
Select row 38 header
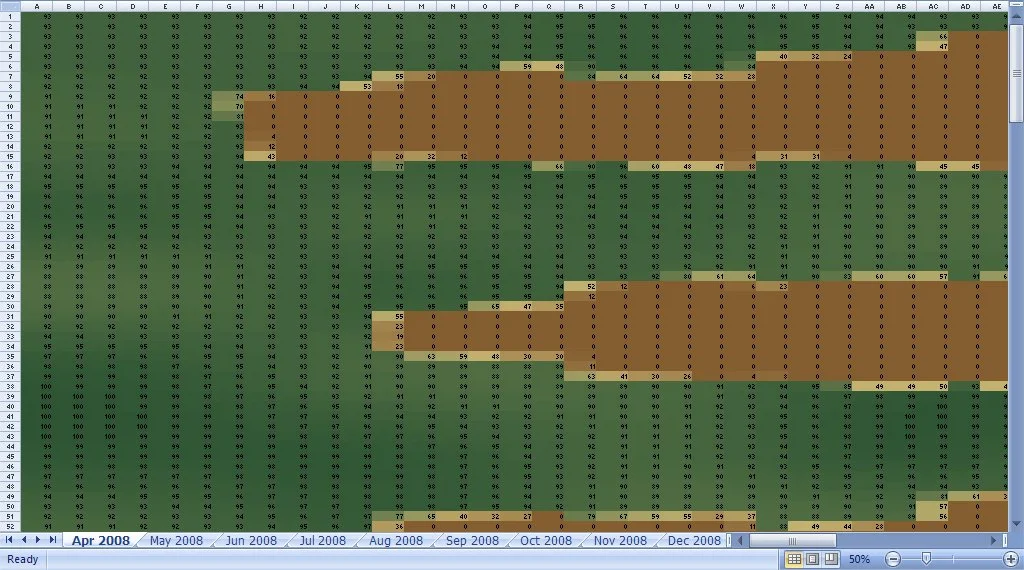pos(10,387)
